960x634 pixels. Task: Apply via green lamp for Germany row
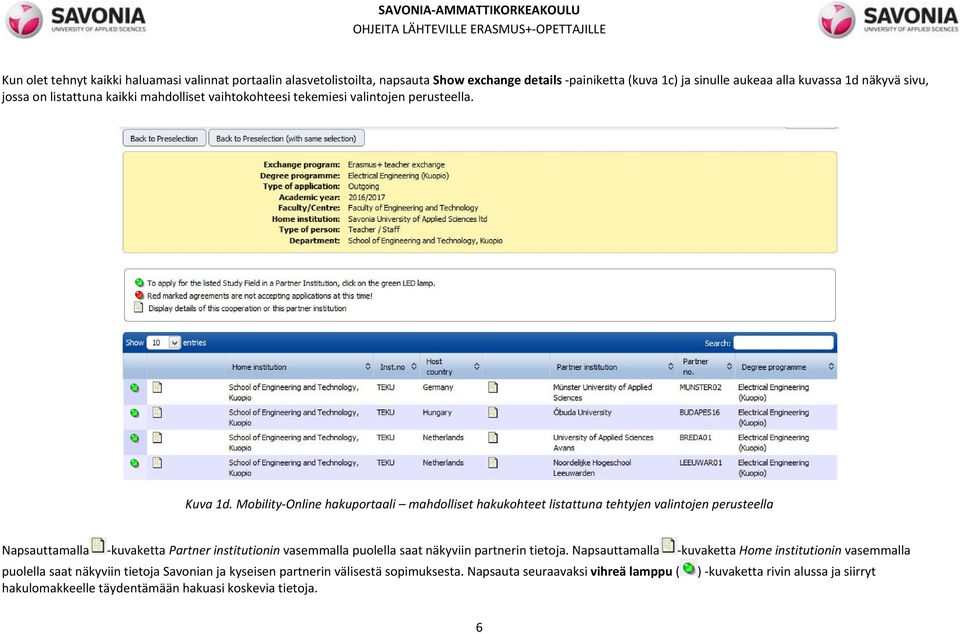coord(135,388)
